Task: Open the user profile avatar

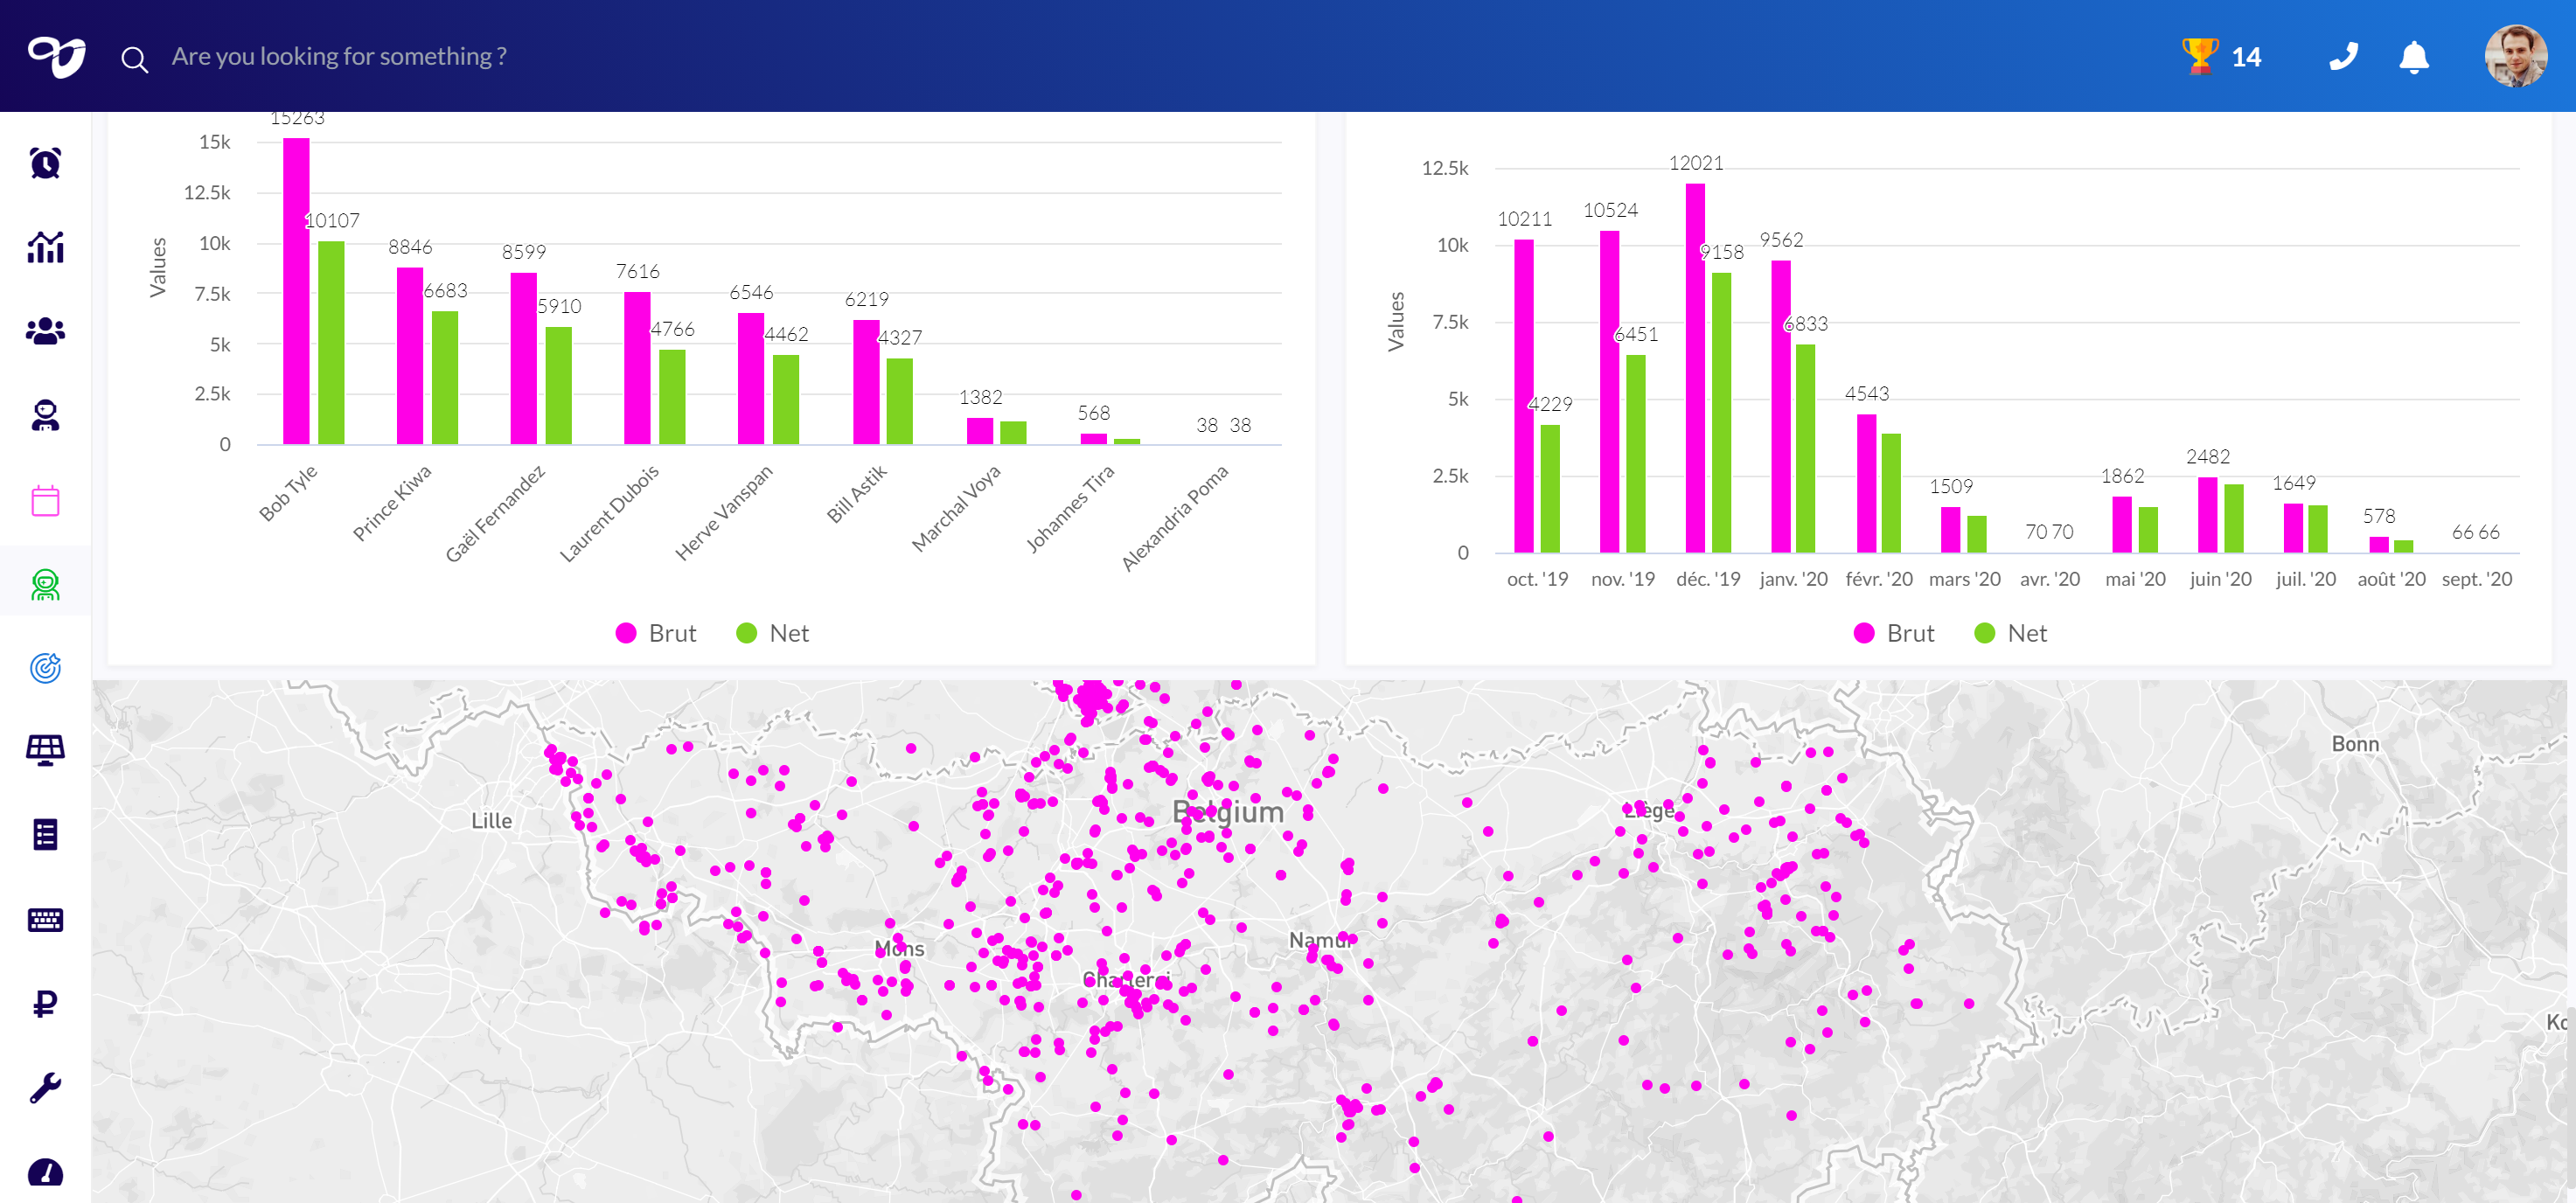Action: coord(2515,56)
